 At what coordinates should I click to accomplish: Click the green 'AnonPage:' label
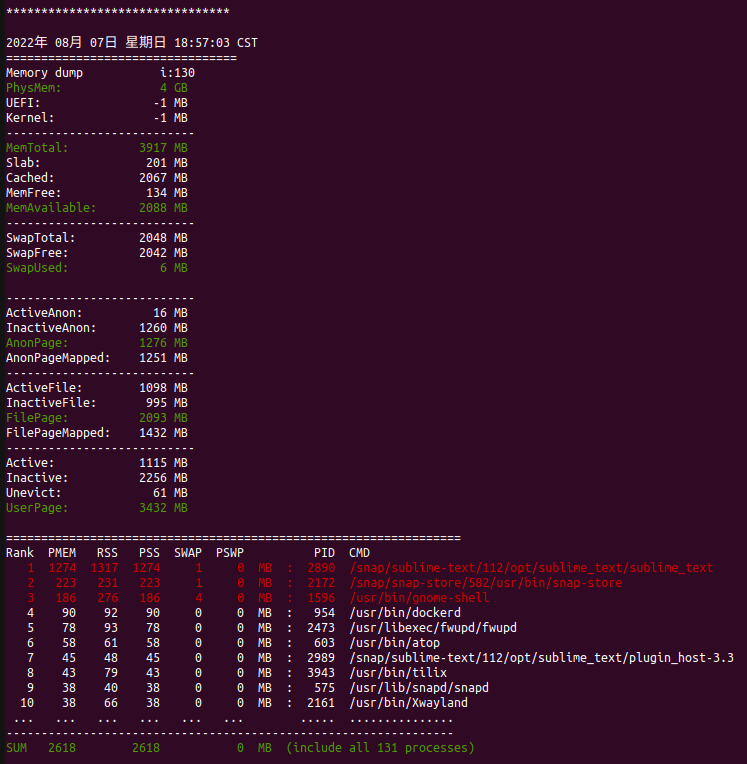37,343
